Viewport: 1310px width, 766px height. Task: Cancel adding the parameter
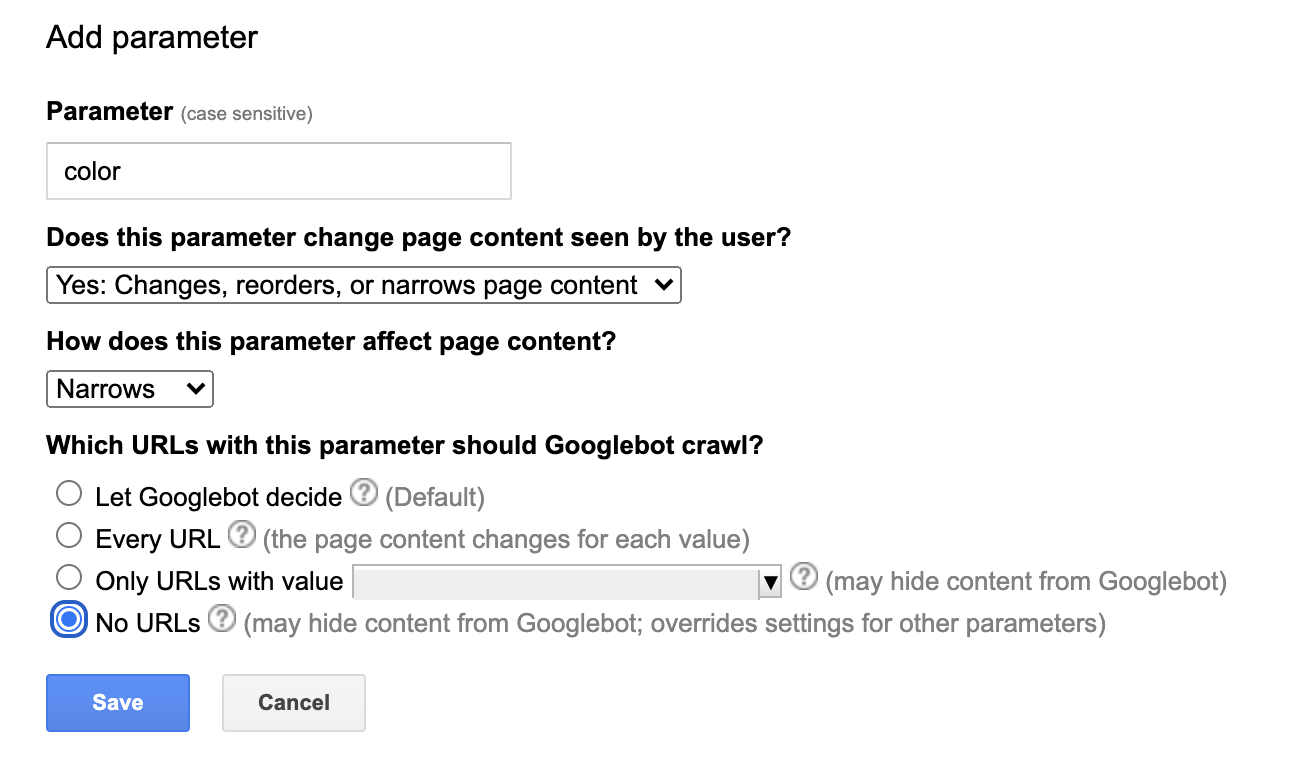click(x=294, y=703)
